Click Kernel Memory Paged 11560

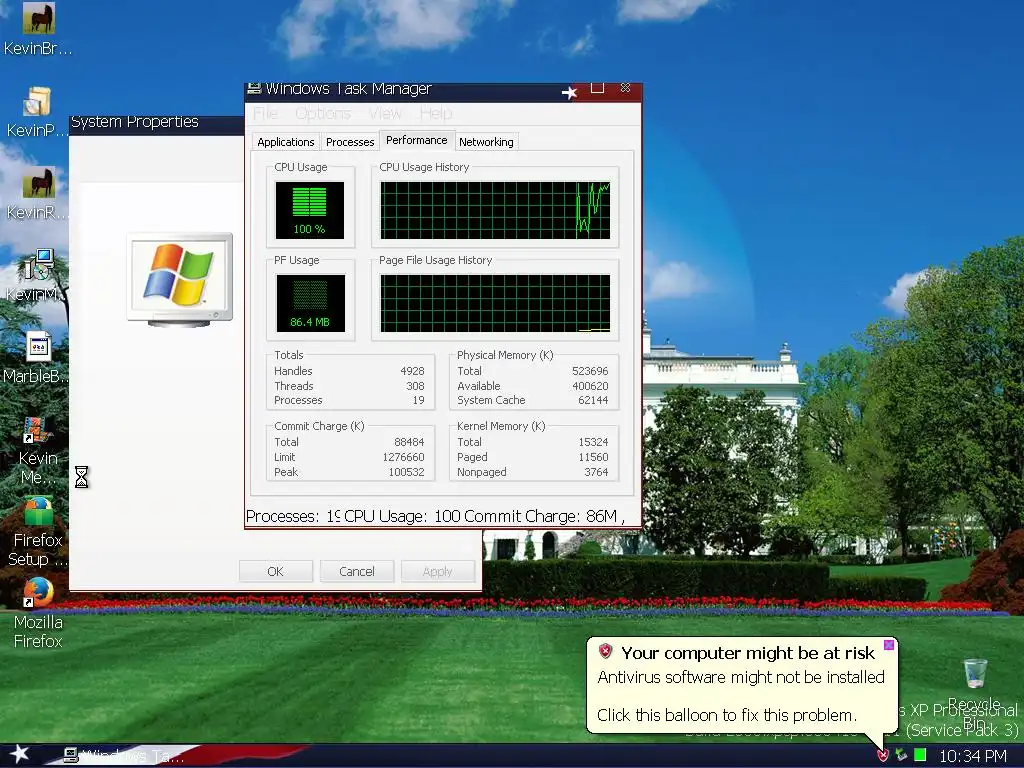click(593, 457)
